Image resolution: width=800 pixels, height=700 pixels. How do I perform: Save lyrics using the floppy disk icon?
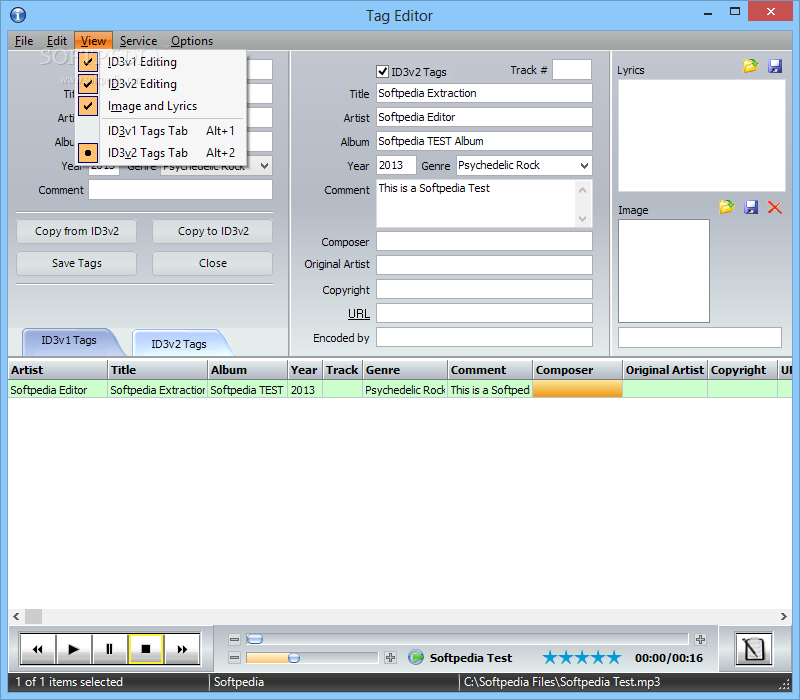point(775,66)
